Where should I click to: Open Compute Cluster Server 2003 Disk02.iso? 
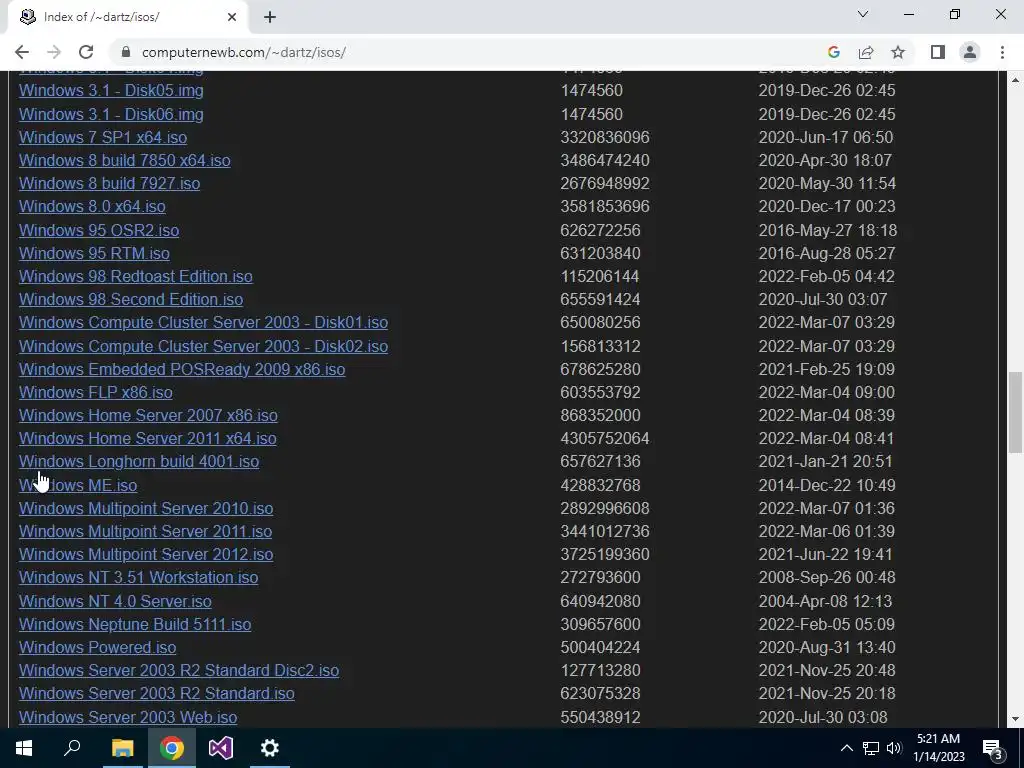pyautogui.click(x=203, y=346)
